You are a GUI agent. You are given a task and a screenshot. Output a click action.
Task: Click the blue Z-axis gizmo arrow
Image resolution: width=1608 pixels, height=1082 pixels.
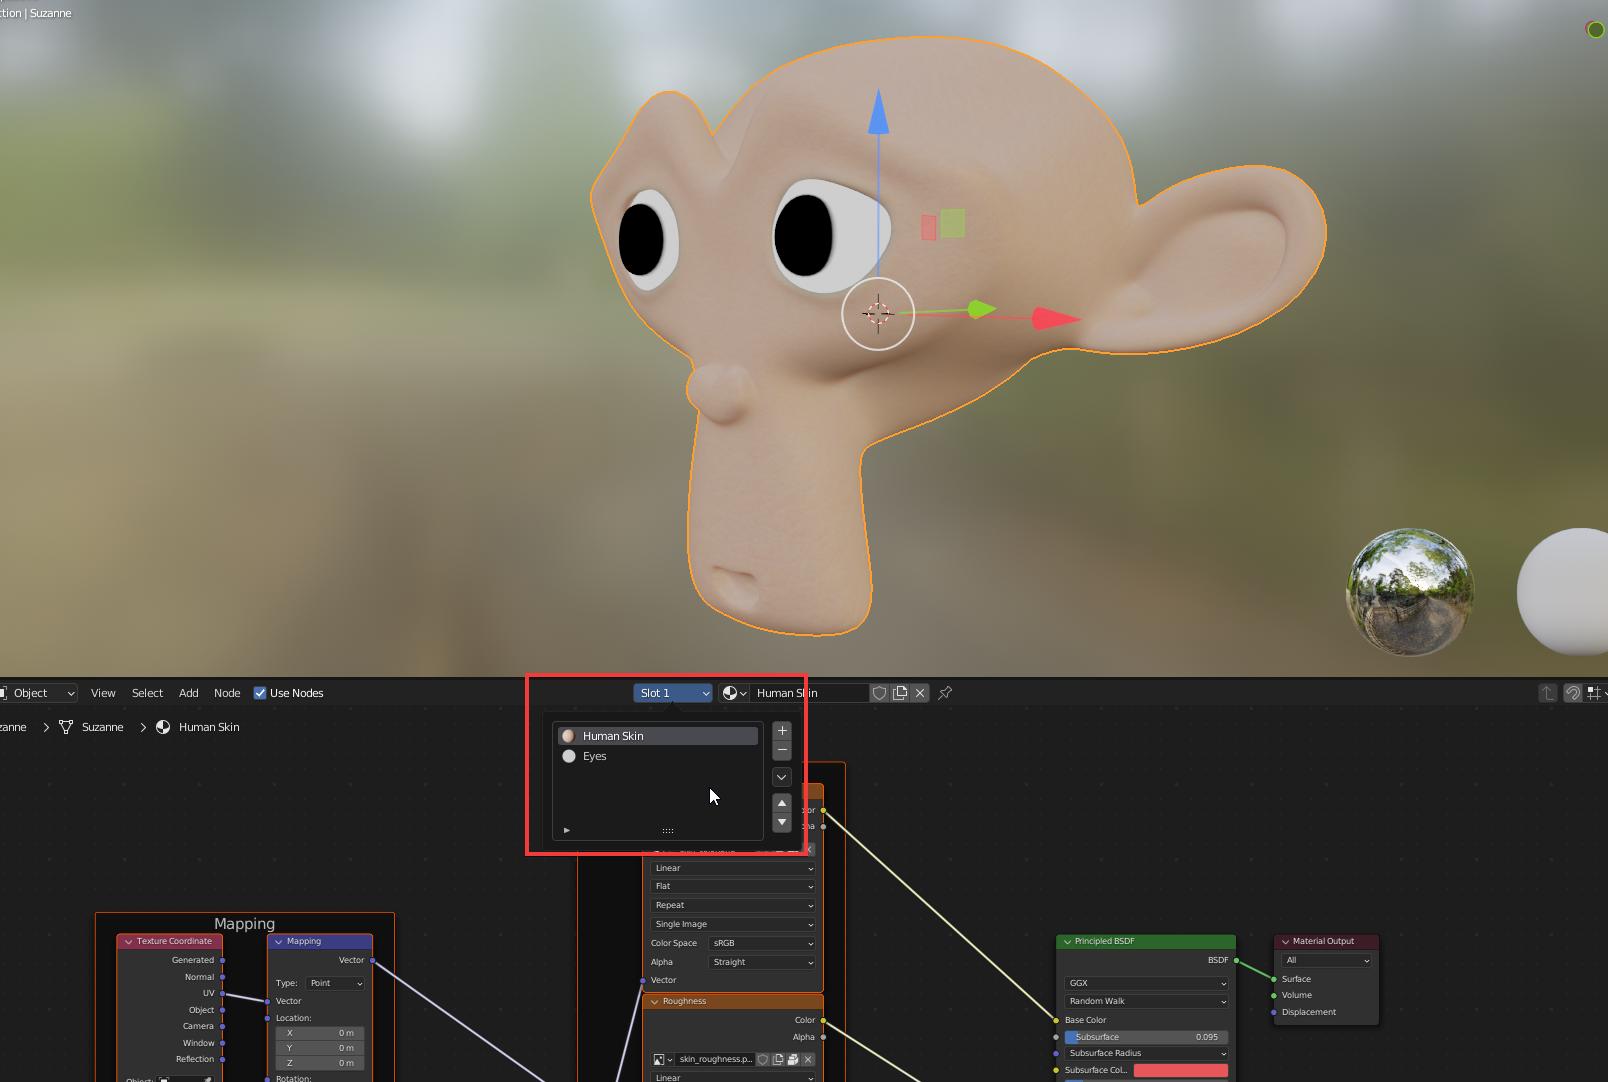click(878, 112)
